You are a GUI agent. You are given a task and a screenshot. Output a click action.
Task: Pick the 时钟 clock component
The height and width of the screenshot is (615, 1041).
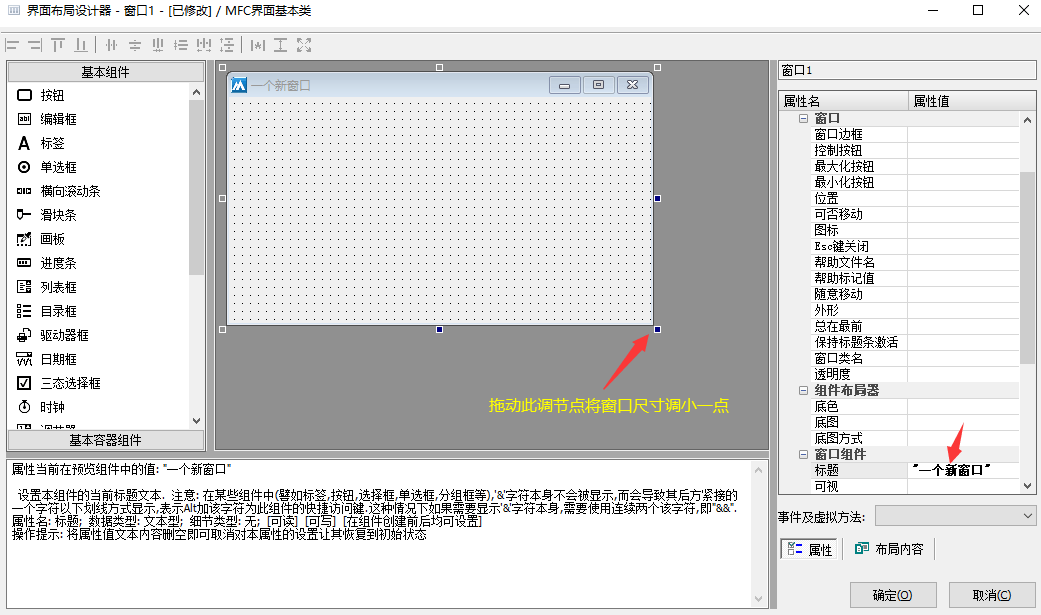coord(52,407)
